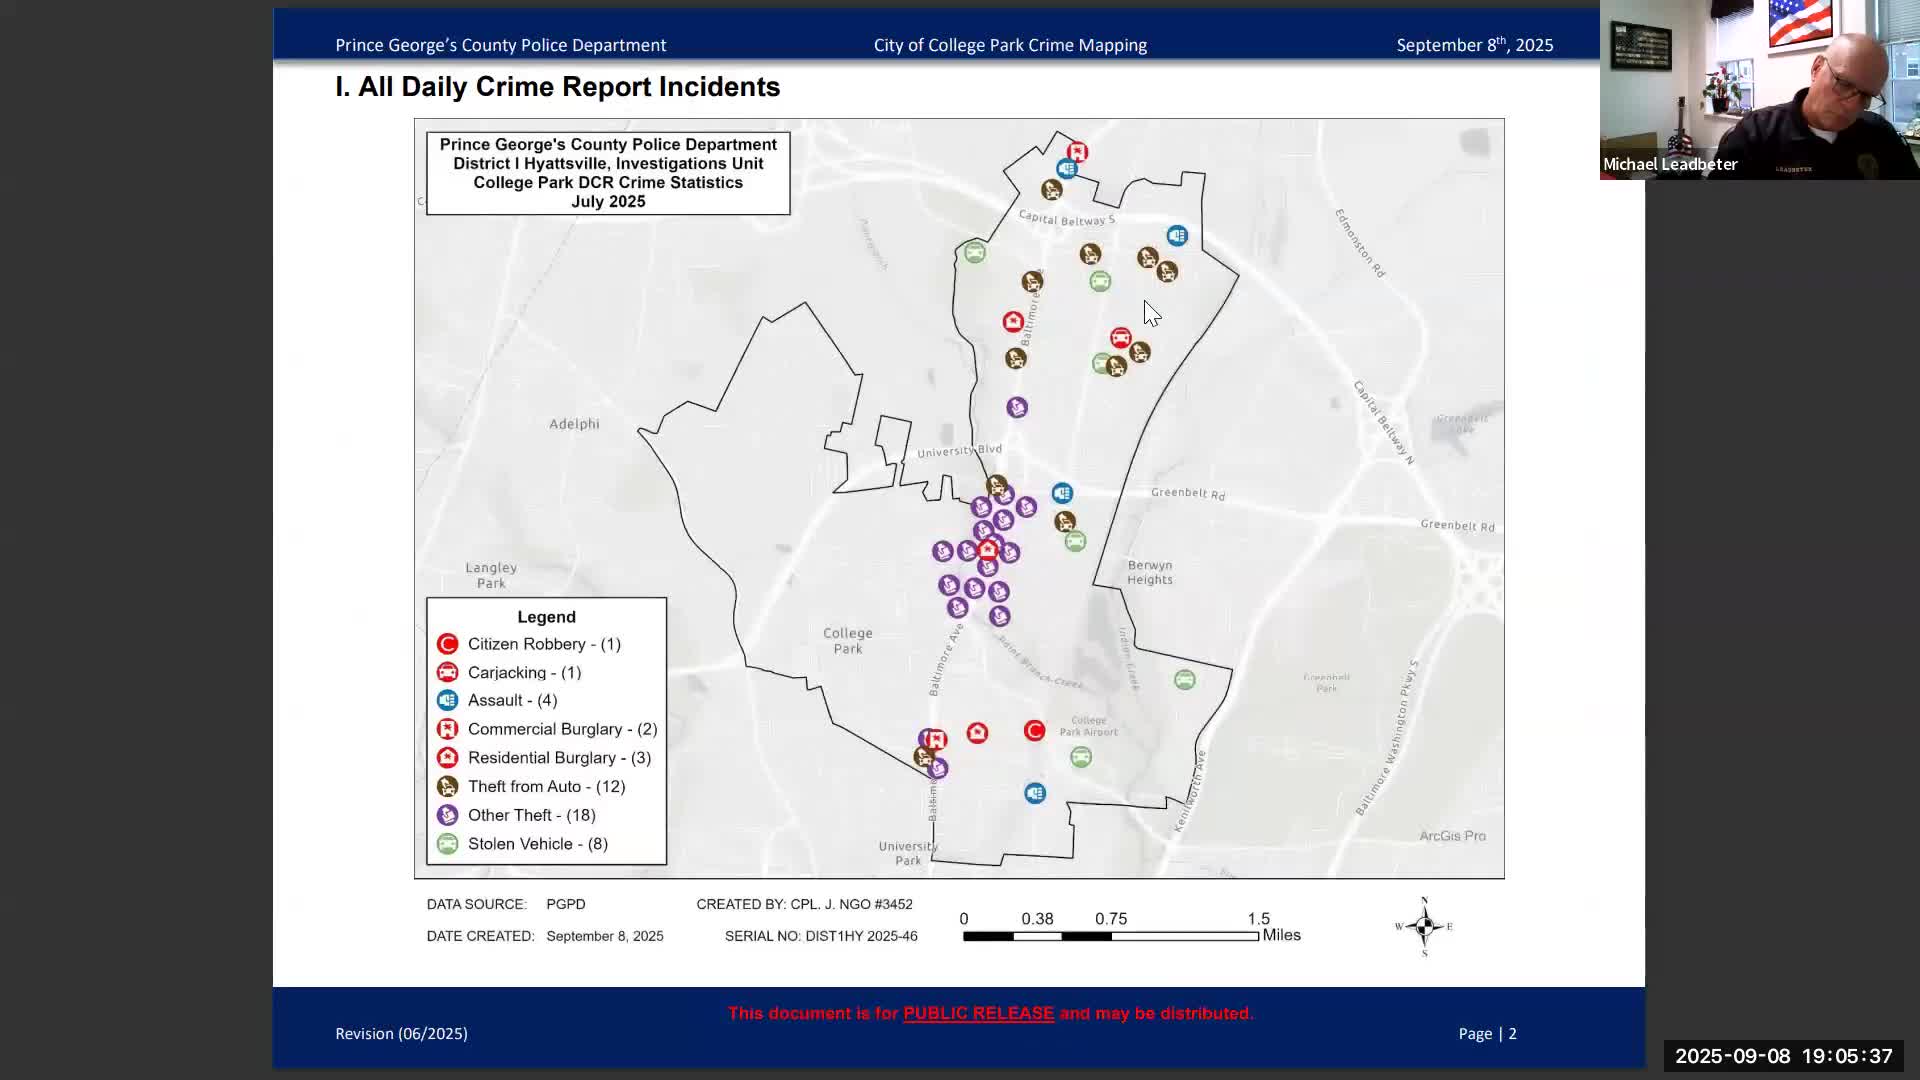Click the map scale bar

pyautogui.click(x=1110, y=936)
